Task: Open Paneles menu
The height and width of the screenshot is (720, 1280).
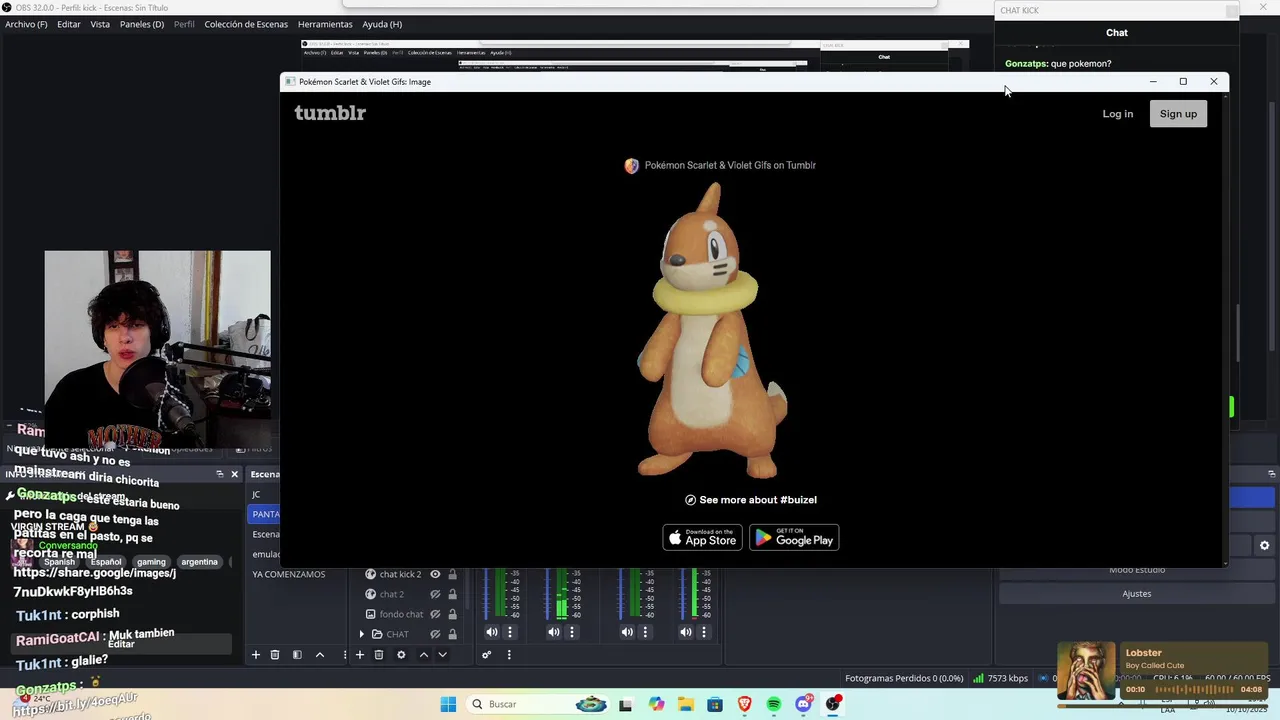Action: click(x=142, y=24)
